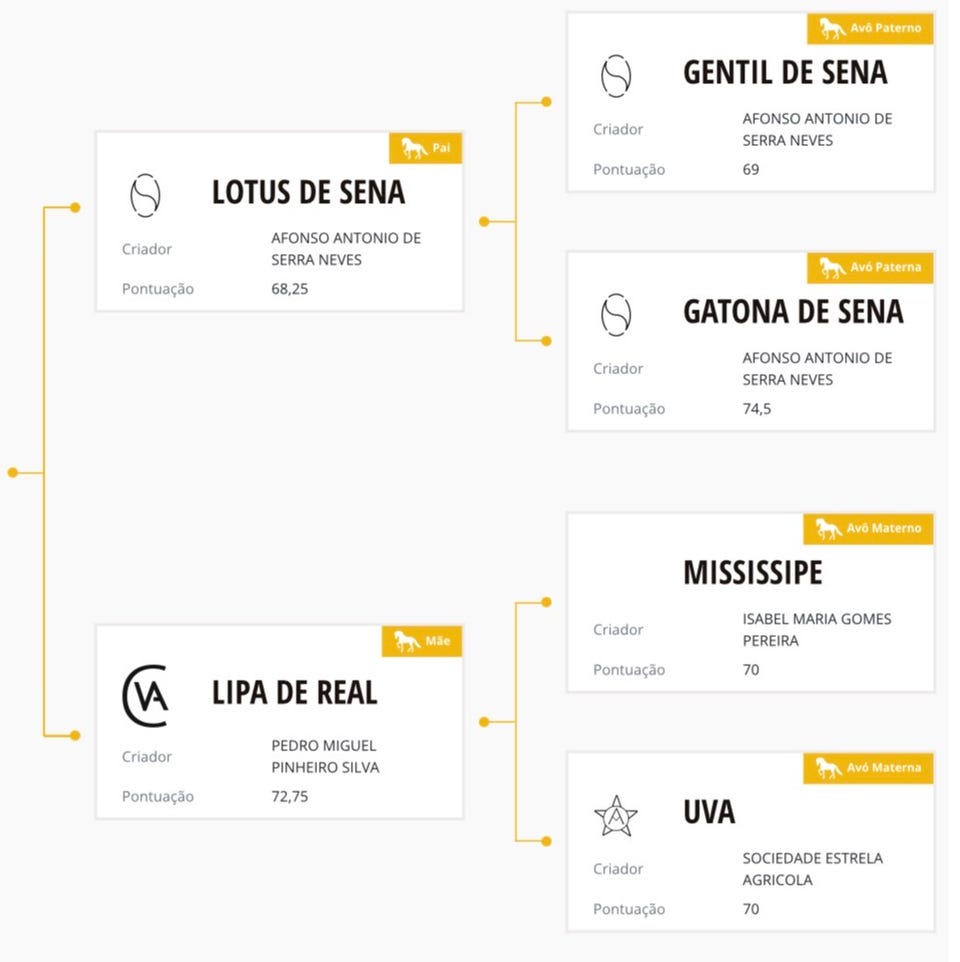Image resolution: width=960 pixels, height=962 pixels.
Task: Click the horse icon in the Avô Paterno badge
Action: tap(832, 29)
